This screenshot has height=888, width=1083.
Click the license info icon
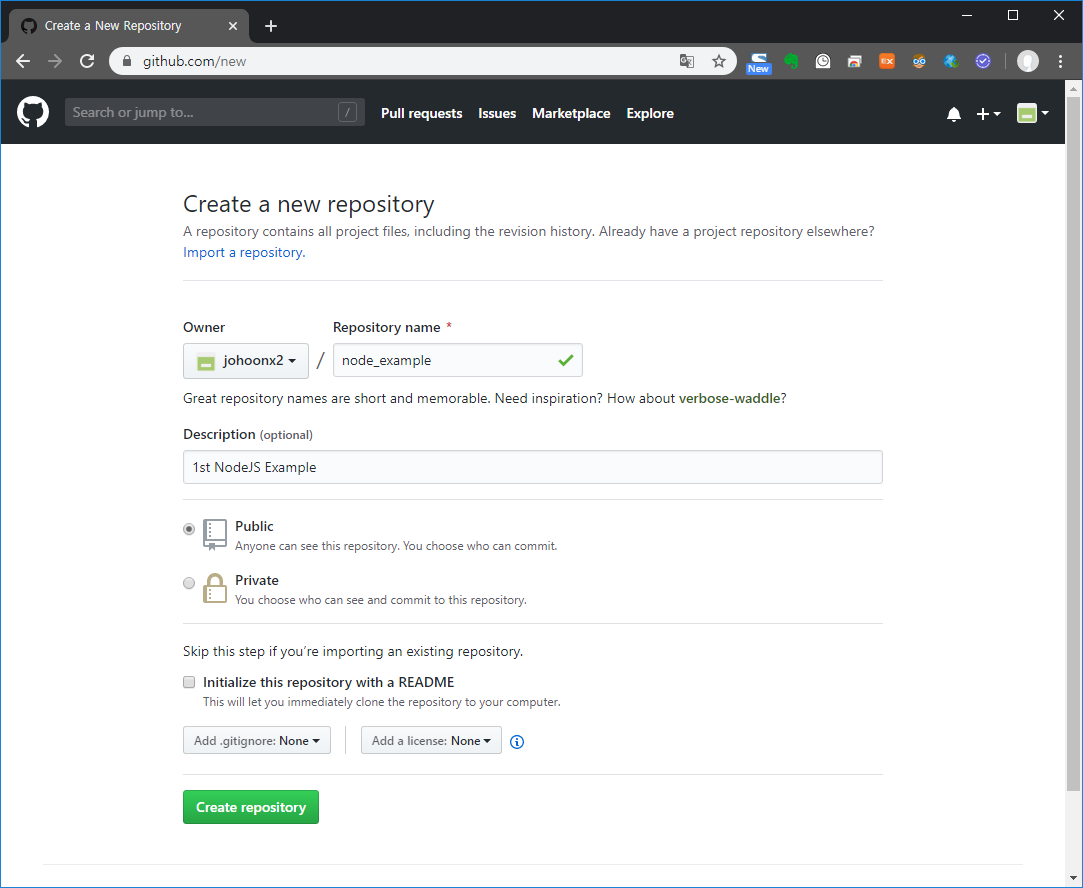click(517, 742)
